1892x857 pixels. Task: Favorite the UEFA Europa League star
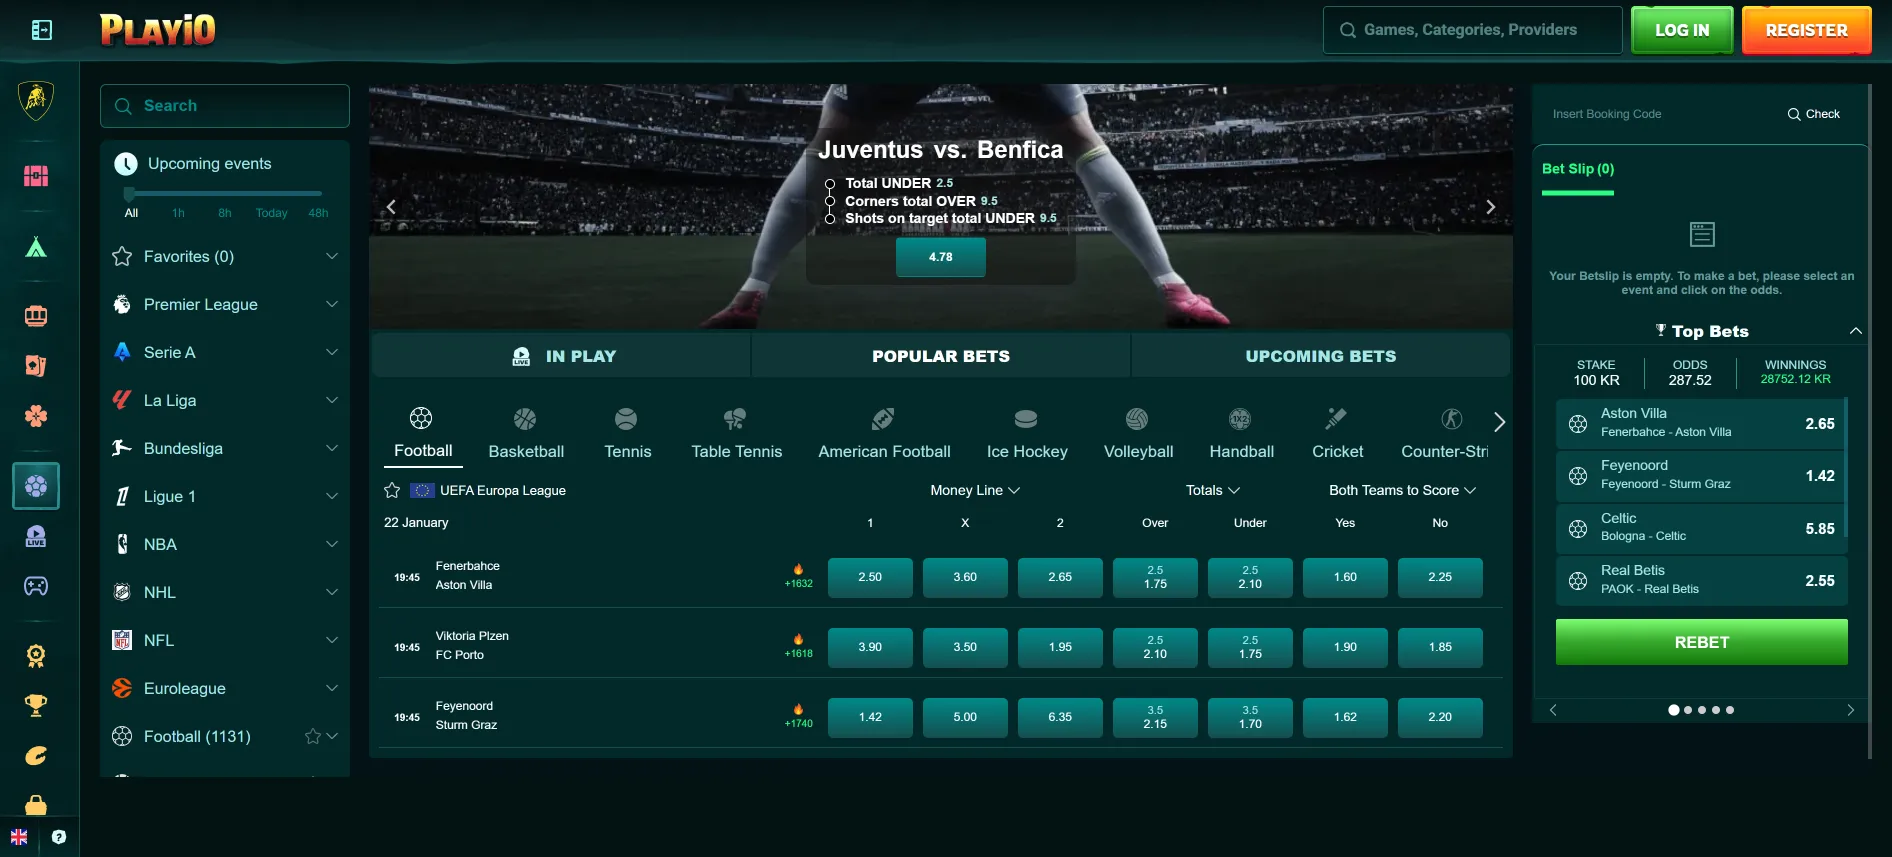392,490
